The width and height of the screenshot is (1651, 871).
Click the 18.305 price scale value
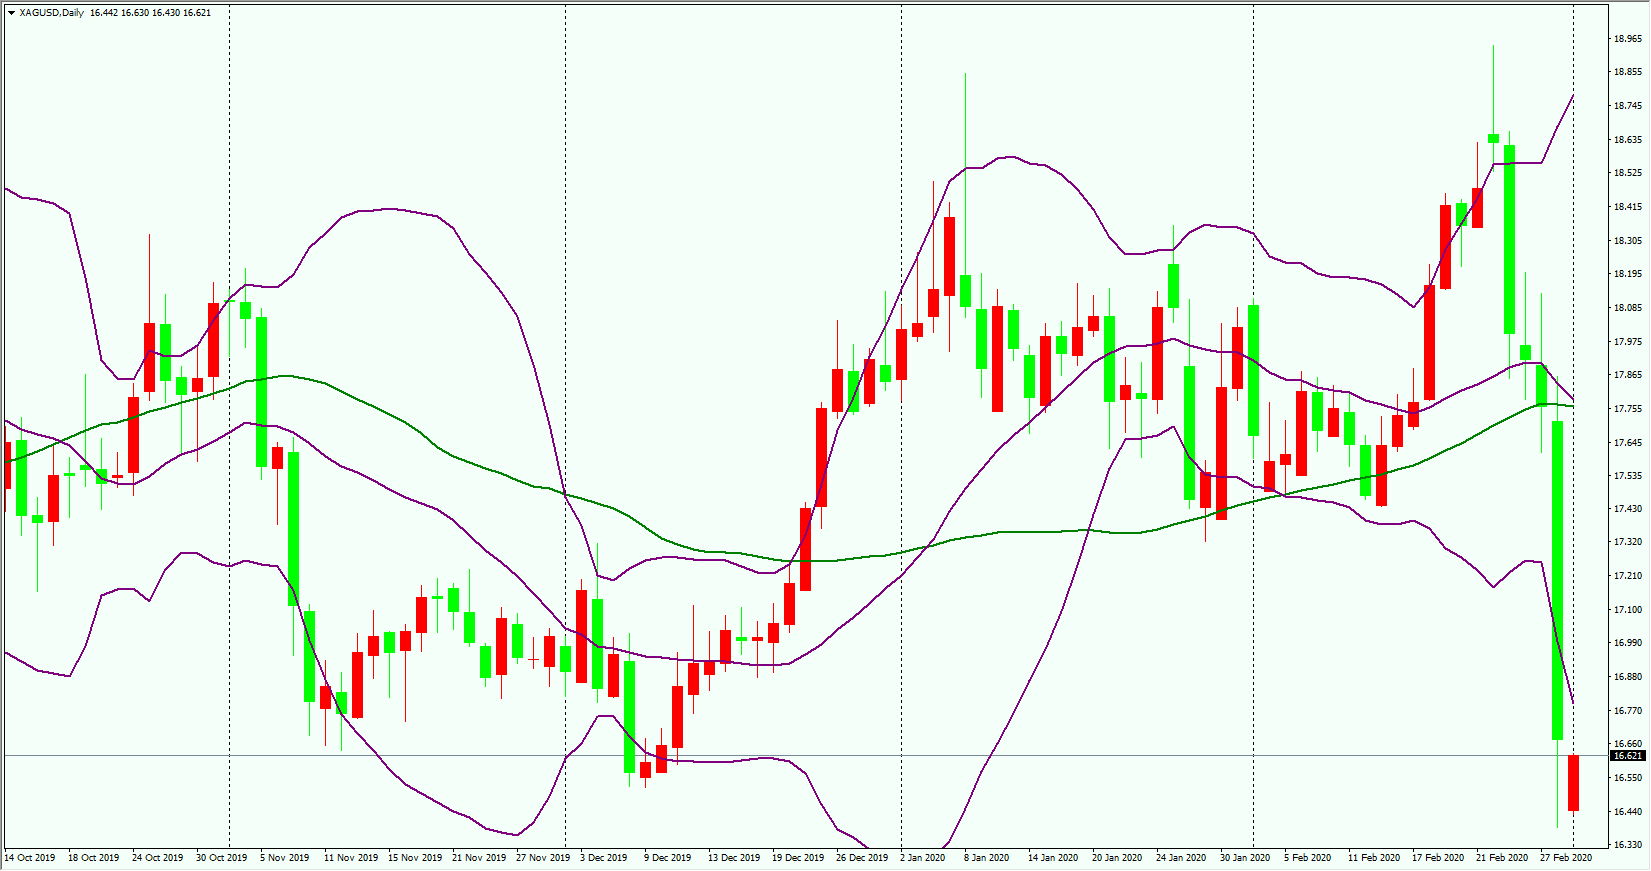pos(1628,241)
